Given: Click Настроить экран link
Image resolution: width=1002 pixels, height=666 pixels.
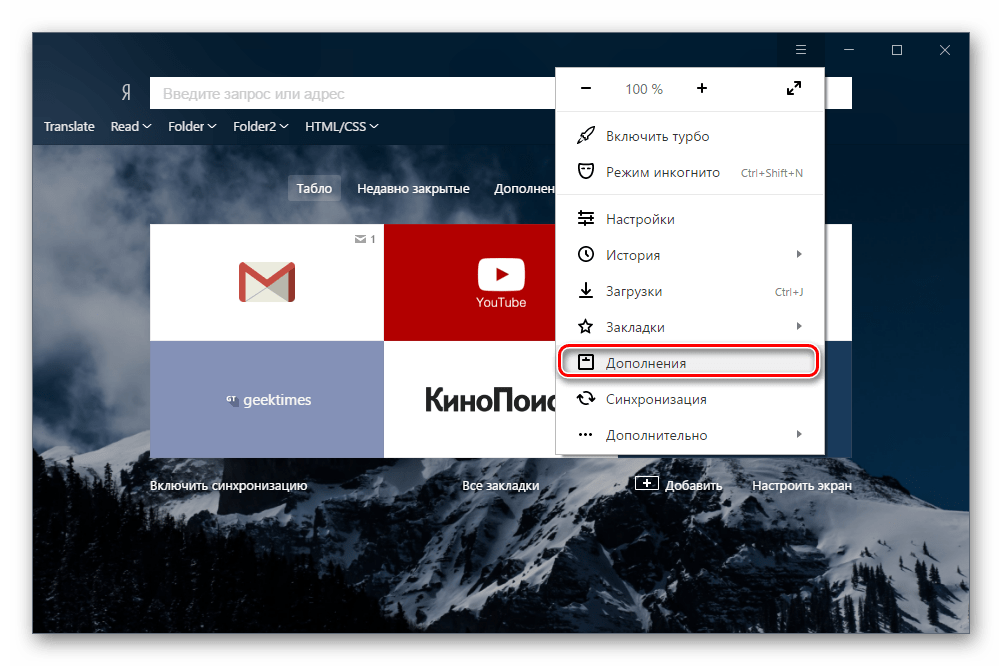Looking at the screenshot, I should tap(801, 485).
